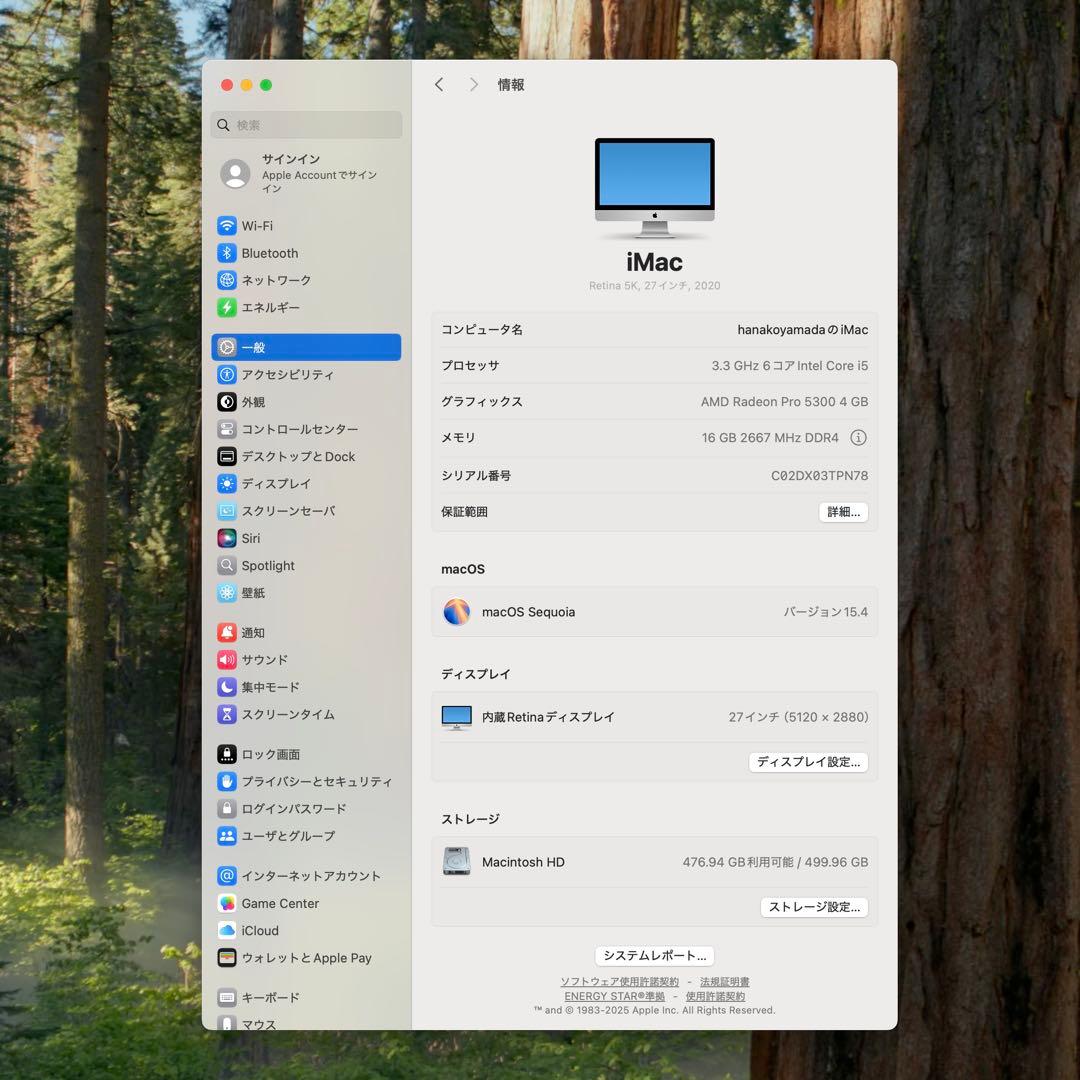Screen dimensions: 1080x1080
Task: Open iCloud settings in sidebar
Action: coord(259,930)
